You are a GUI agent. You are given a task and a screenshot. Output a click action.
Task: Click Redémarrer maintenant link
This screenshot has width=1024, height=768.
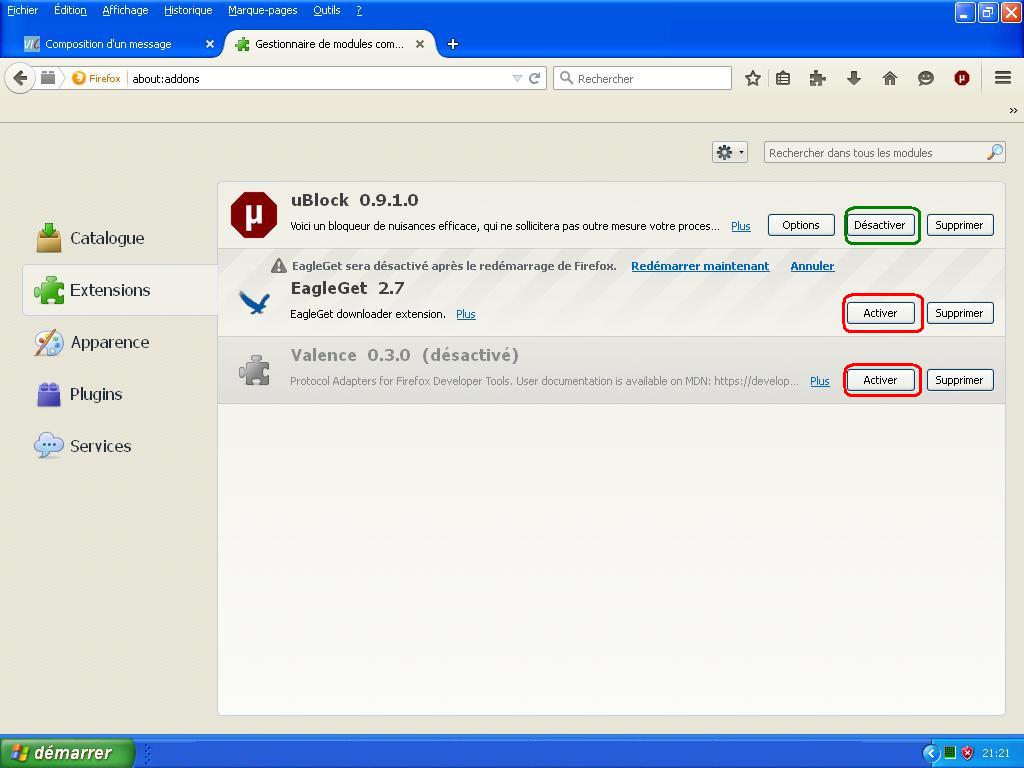(700, 266)
